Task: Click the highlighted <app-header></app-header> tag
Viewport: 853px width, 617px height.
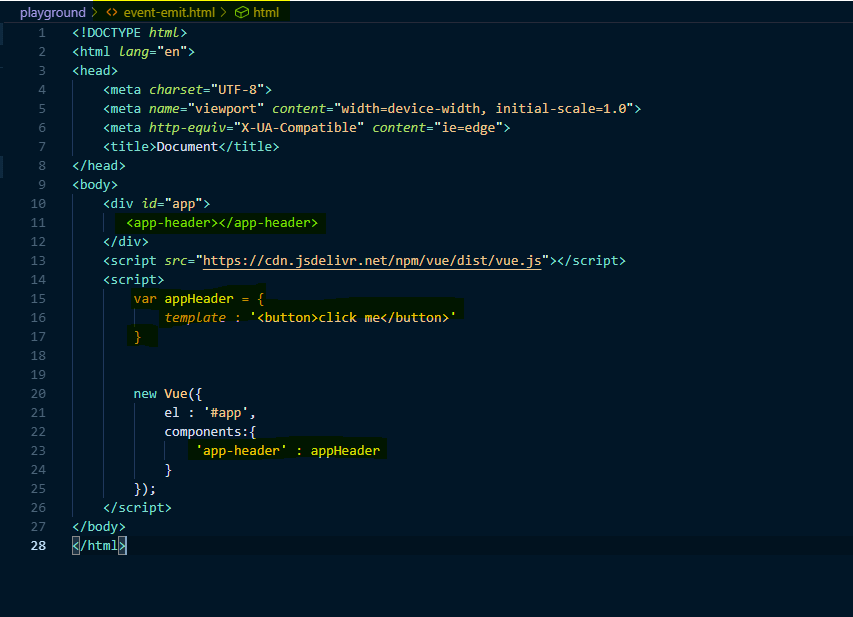Action: [222, 223]
